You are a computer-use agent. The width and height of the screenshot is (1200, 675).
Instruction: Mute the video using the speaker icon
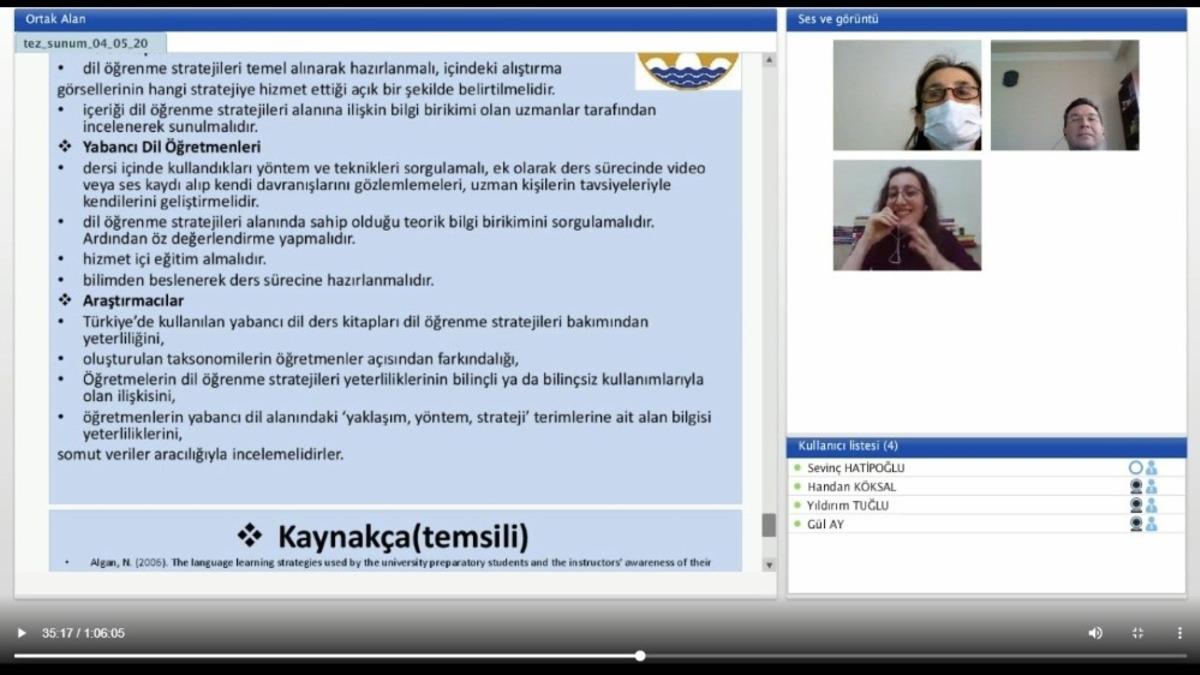[1096, 633]
